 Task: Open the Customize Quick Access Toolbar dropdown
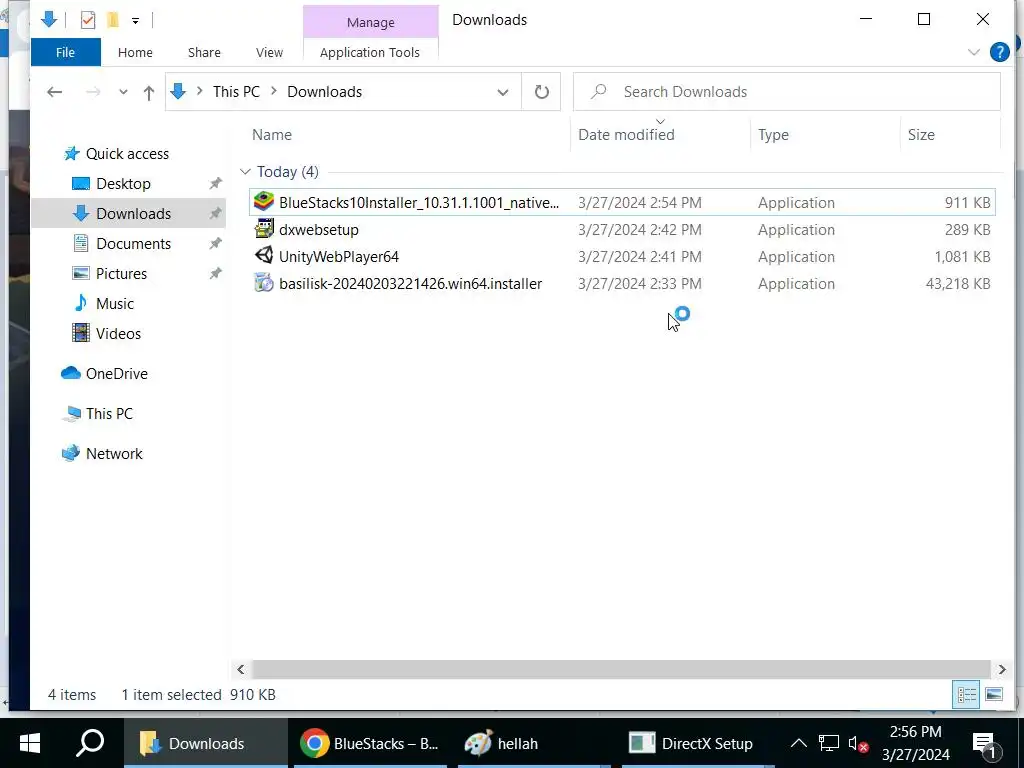click(135, 21)
